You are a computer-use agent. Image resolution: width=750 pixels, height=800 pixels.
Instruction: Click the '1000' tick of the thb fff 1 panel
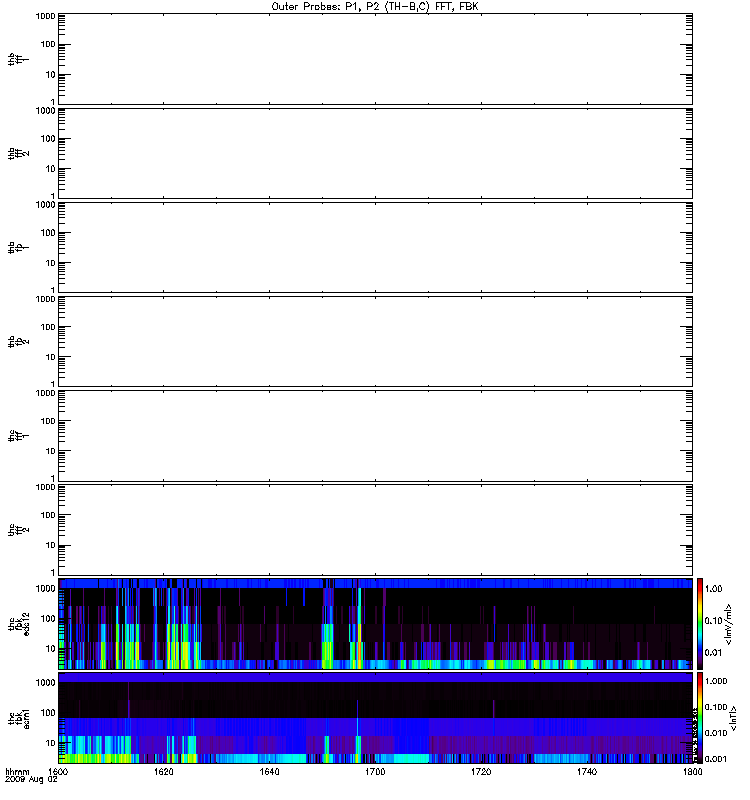[x=45, y=16]
